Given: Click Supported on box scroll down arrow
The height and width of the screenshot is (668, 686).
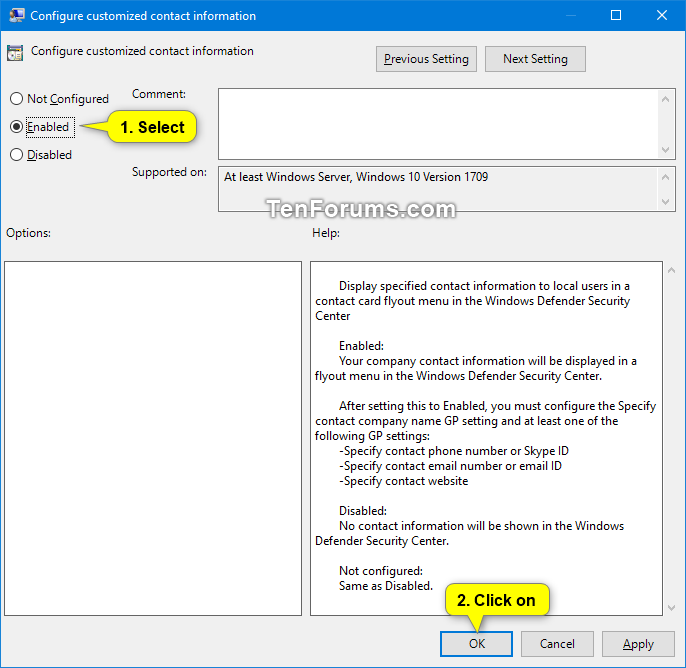Looking at the screenshot, I should tap(665, 202).
